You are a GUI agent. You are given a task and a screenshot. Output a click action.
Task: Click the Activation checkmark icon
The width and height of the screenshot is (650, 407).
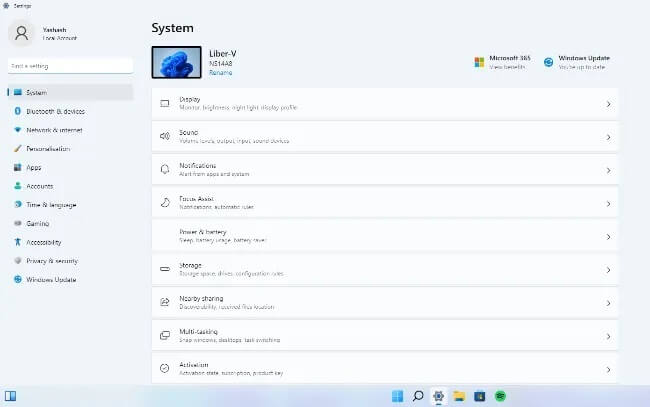pos(165,368)
